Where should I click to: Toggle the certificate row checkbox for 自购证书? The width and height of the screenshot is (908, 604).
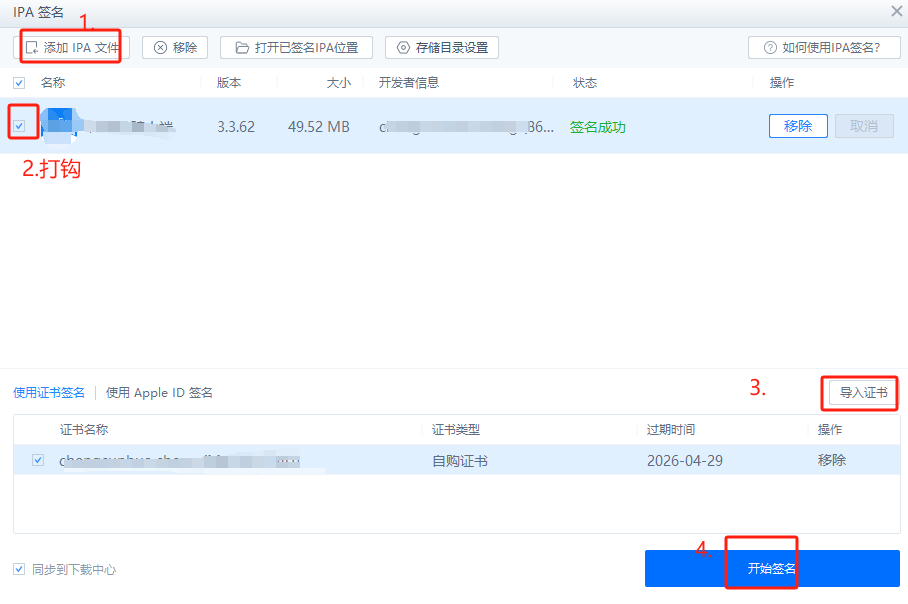click(38, 460)
